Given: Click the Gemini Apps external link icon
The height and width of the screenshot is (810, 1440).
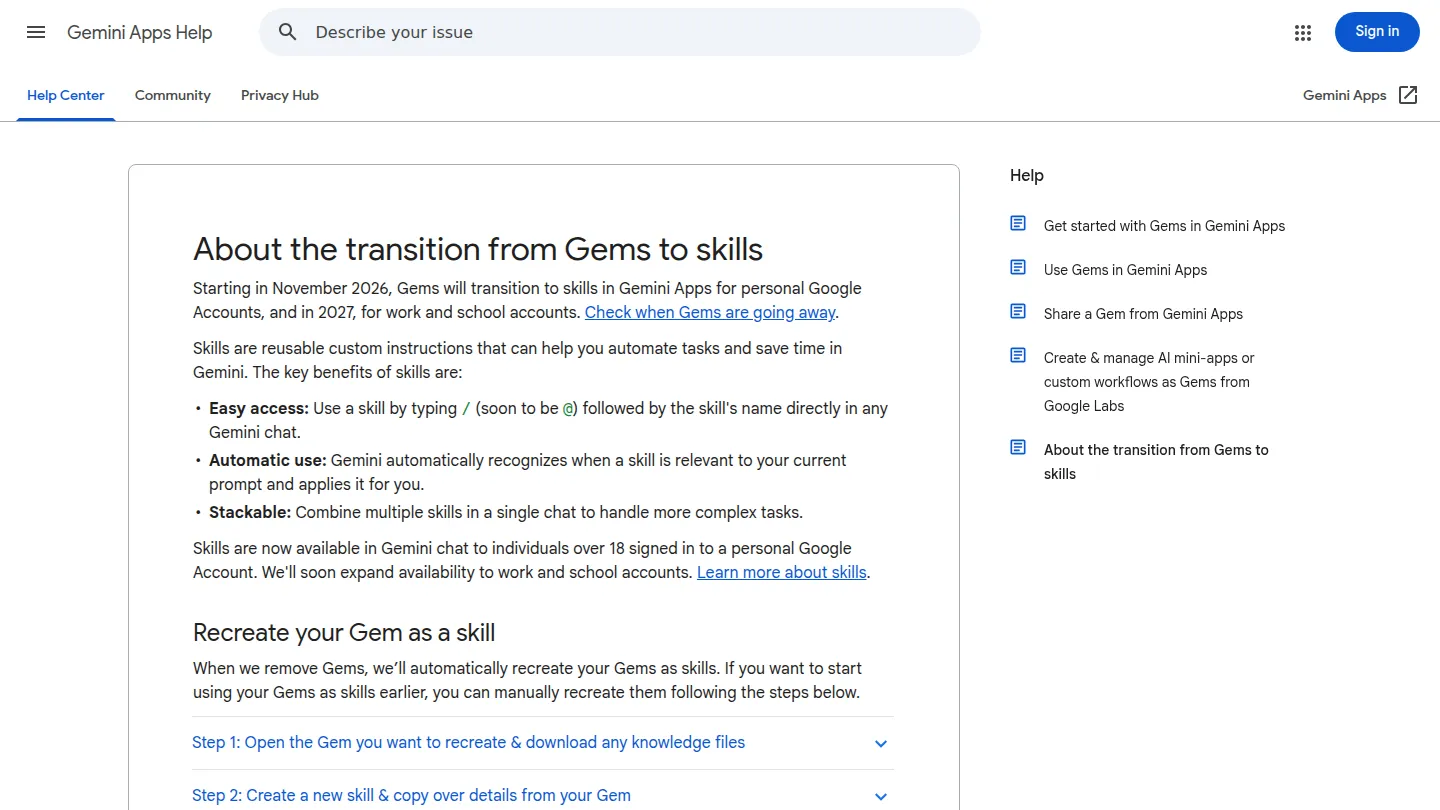Looking at the screenshot, I should click(x=1408, y=95).
